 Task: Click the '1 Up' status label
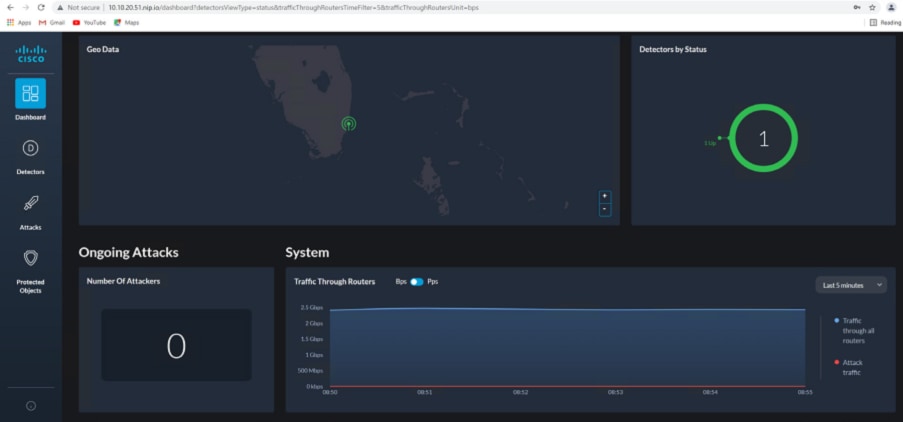710,143
